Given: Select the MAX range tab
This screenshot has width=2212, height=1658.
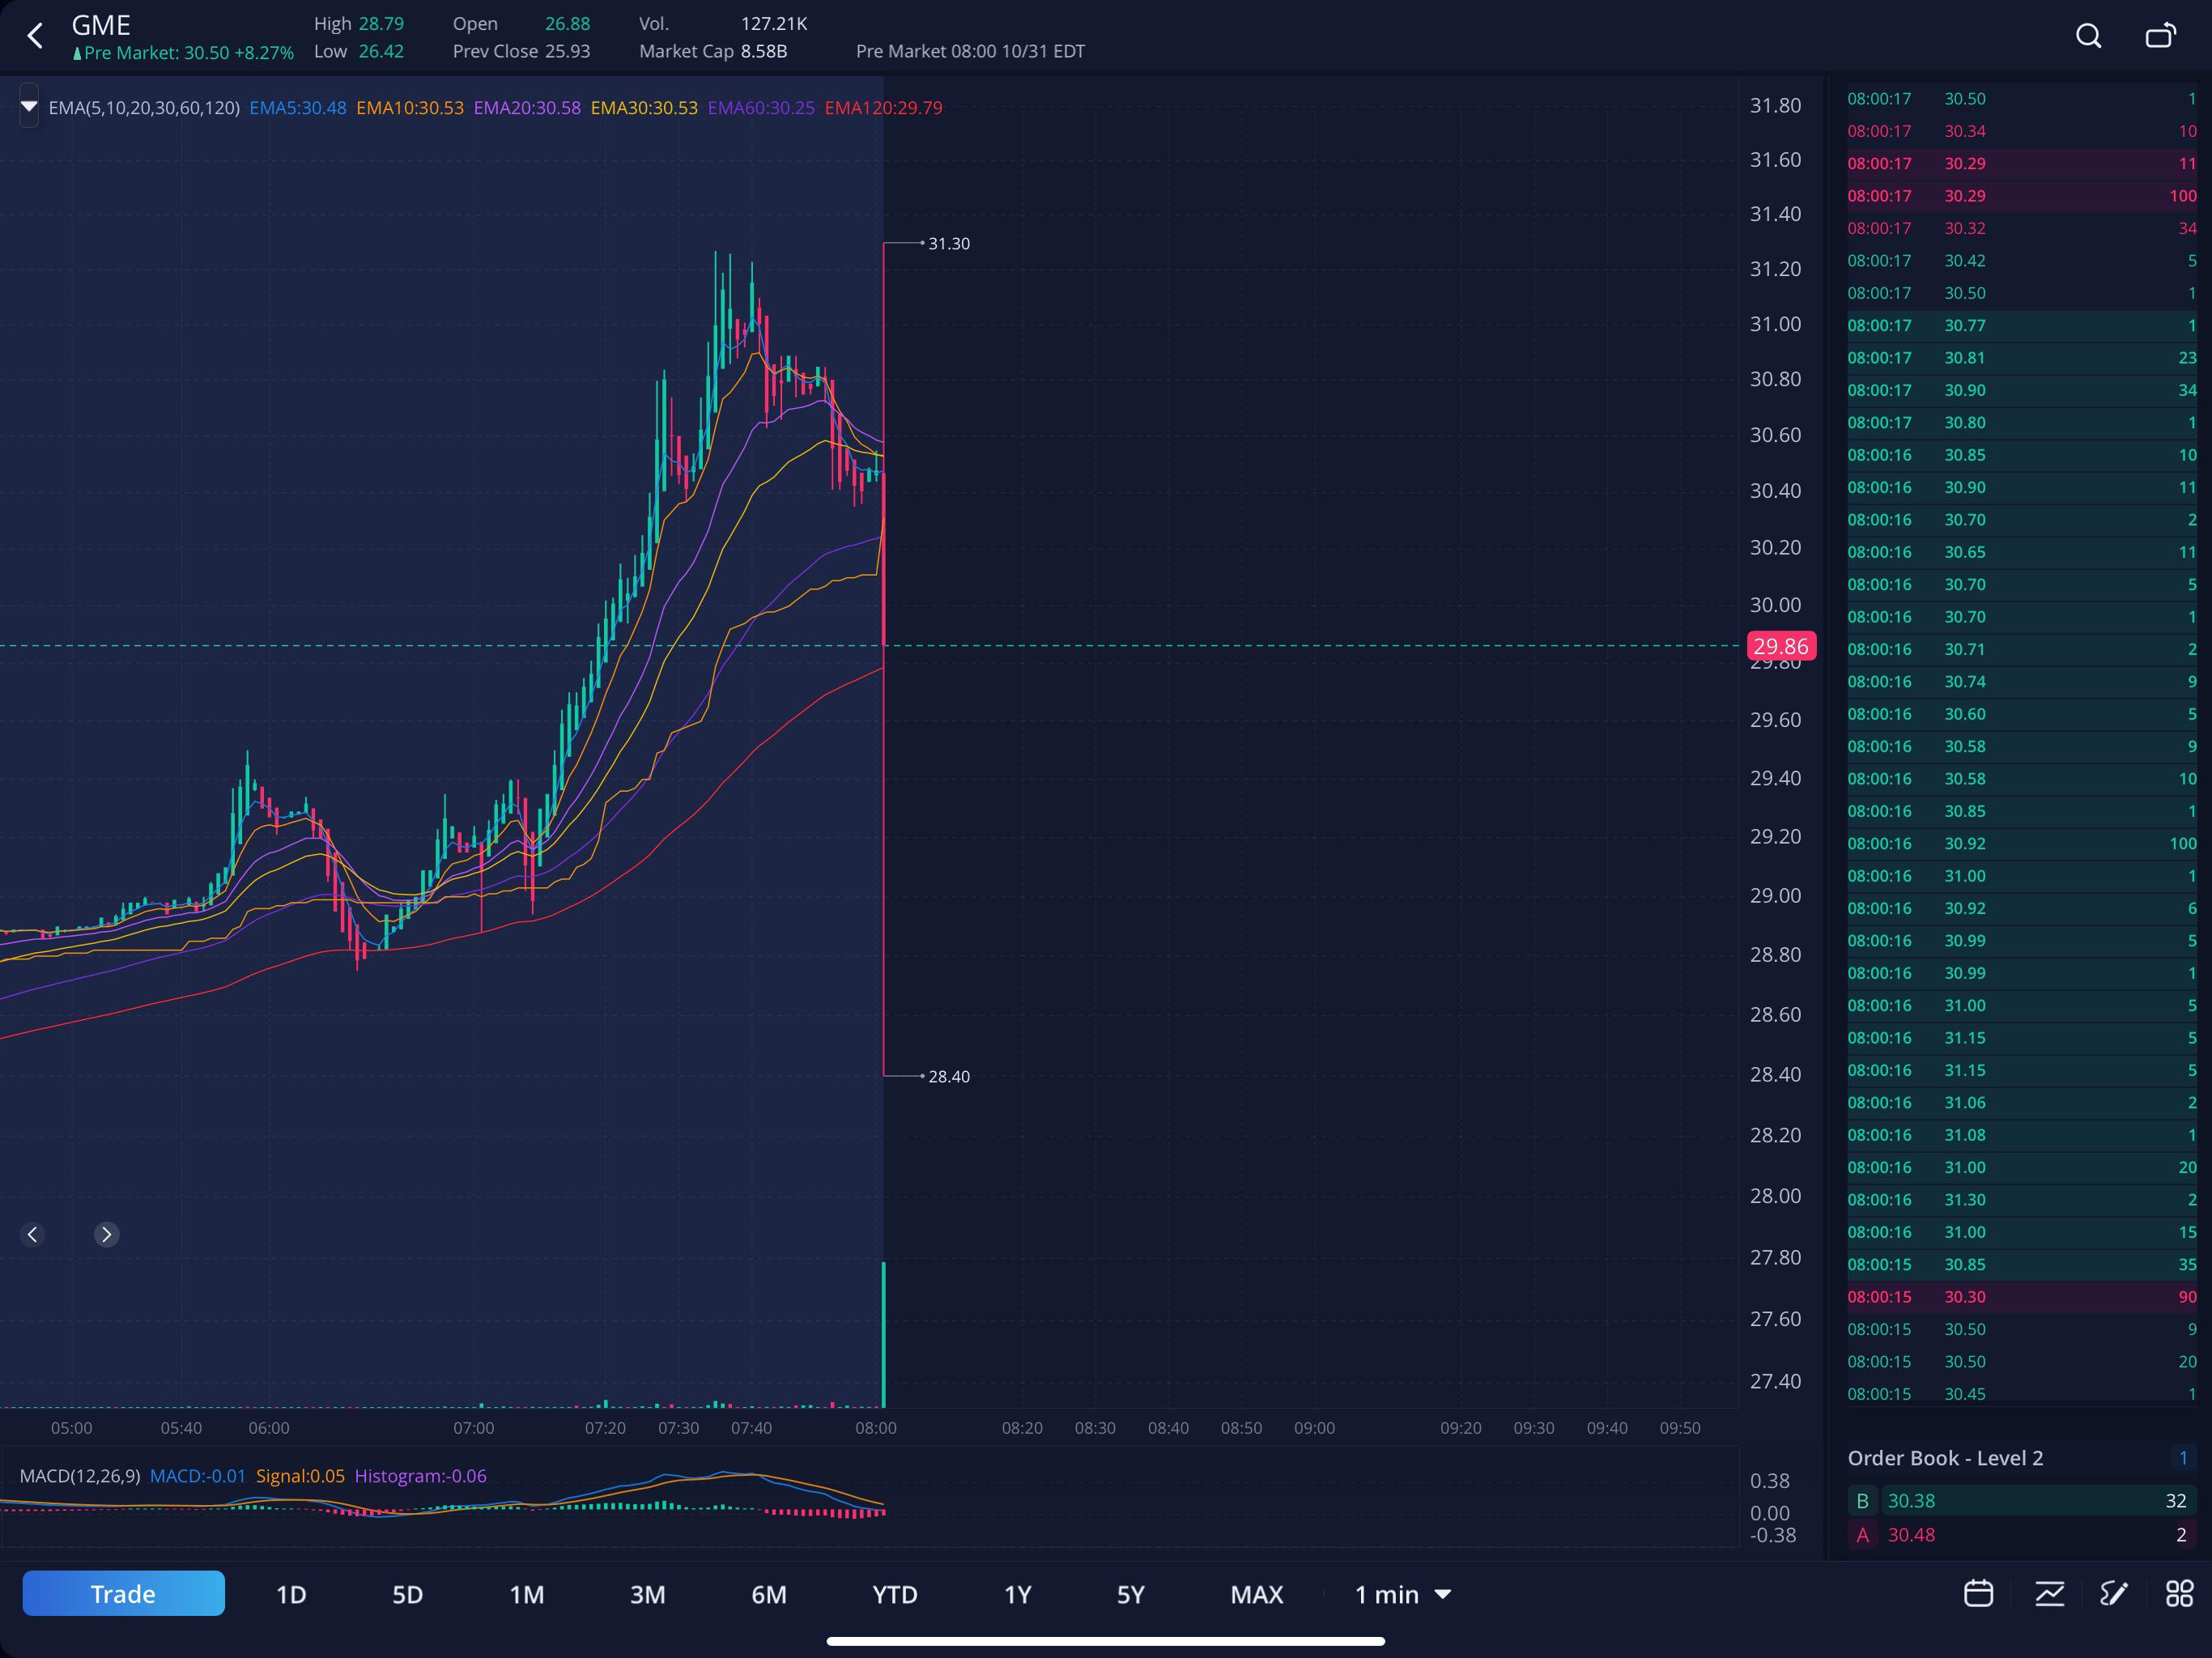Looking at the screenshot, I should [1256, 1594].
